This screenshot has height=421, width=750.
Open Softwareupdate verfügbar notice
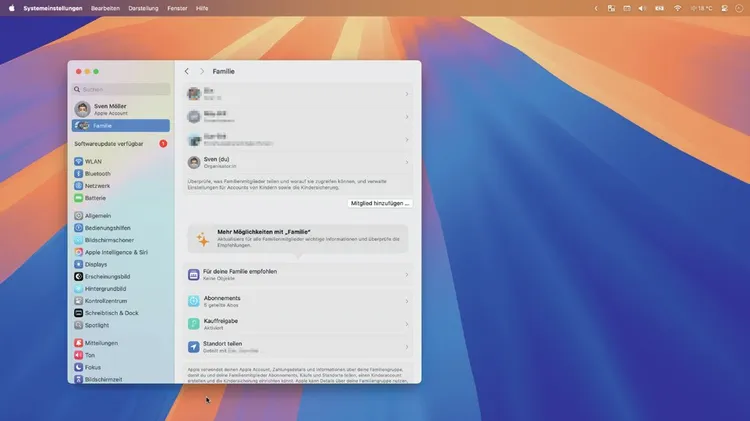click(x=121, y=144)
